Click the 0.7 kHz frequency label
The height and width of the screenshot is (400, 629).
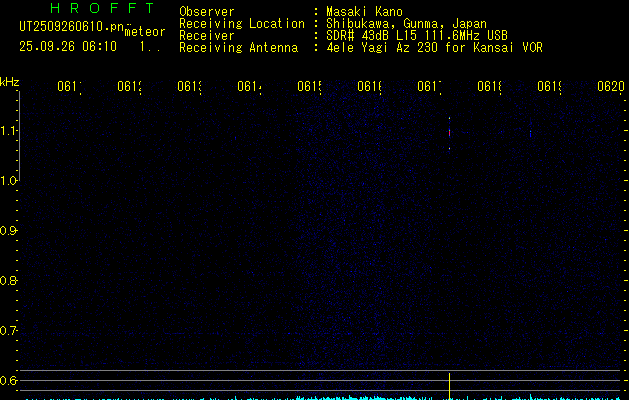pos(8,331)
